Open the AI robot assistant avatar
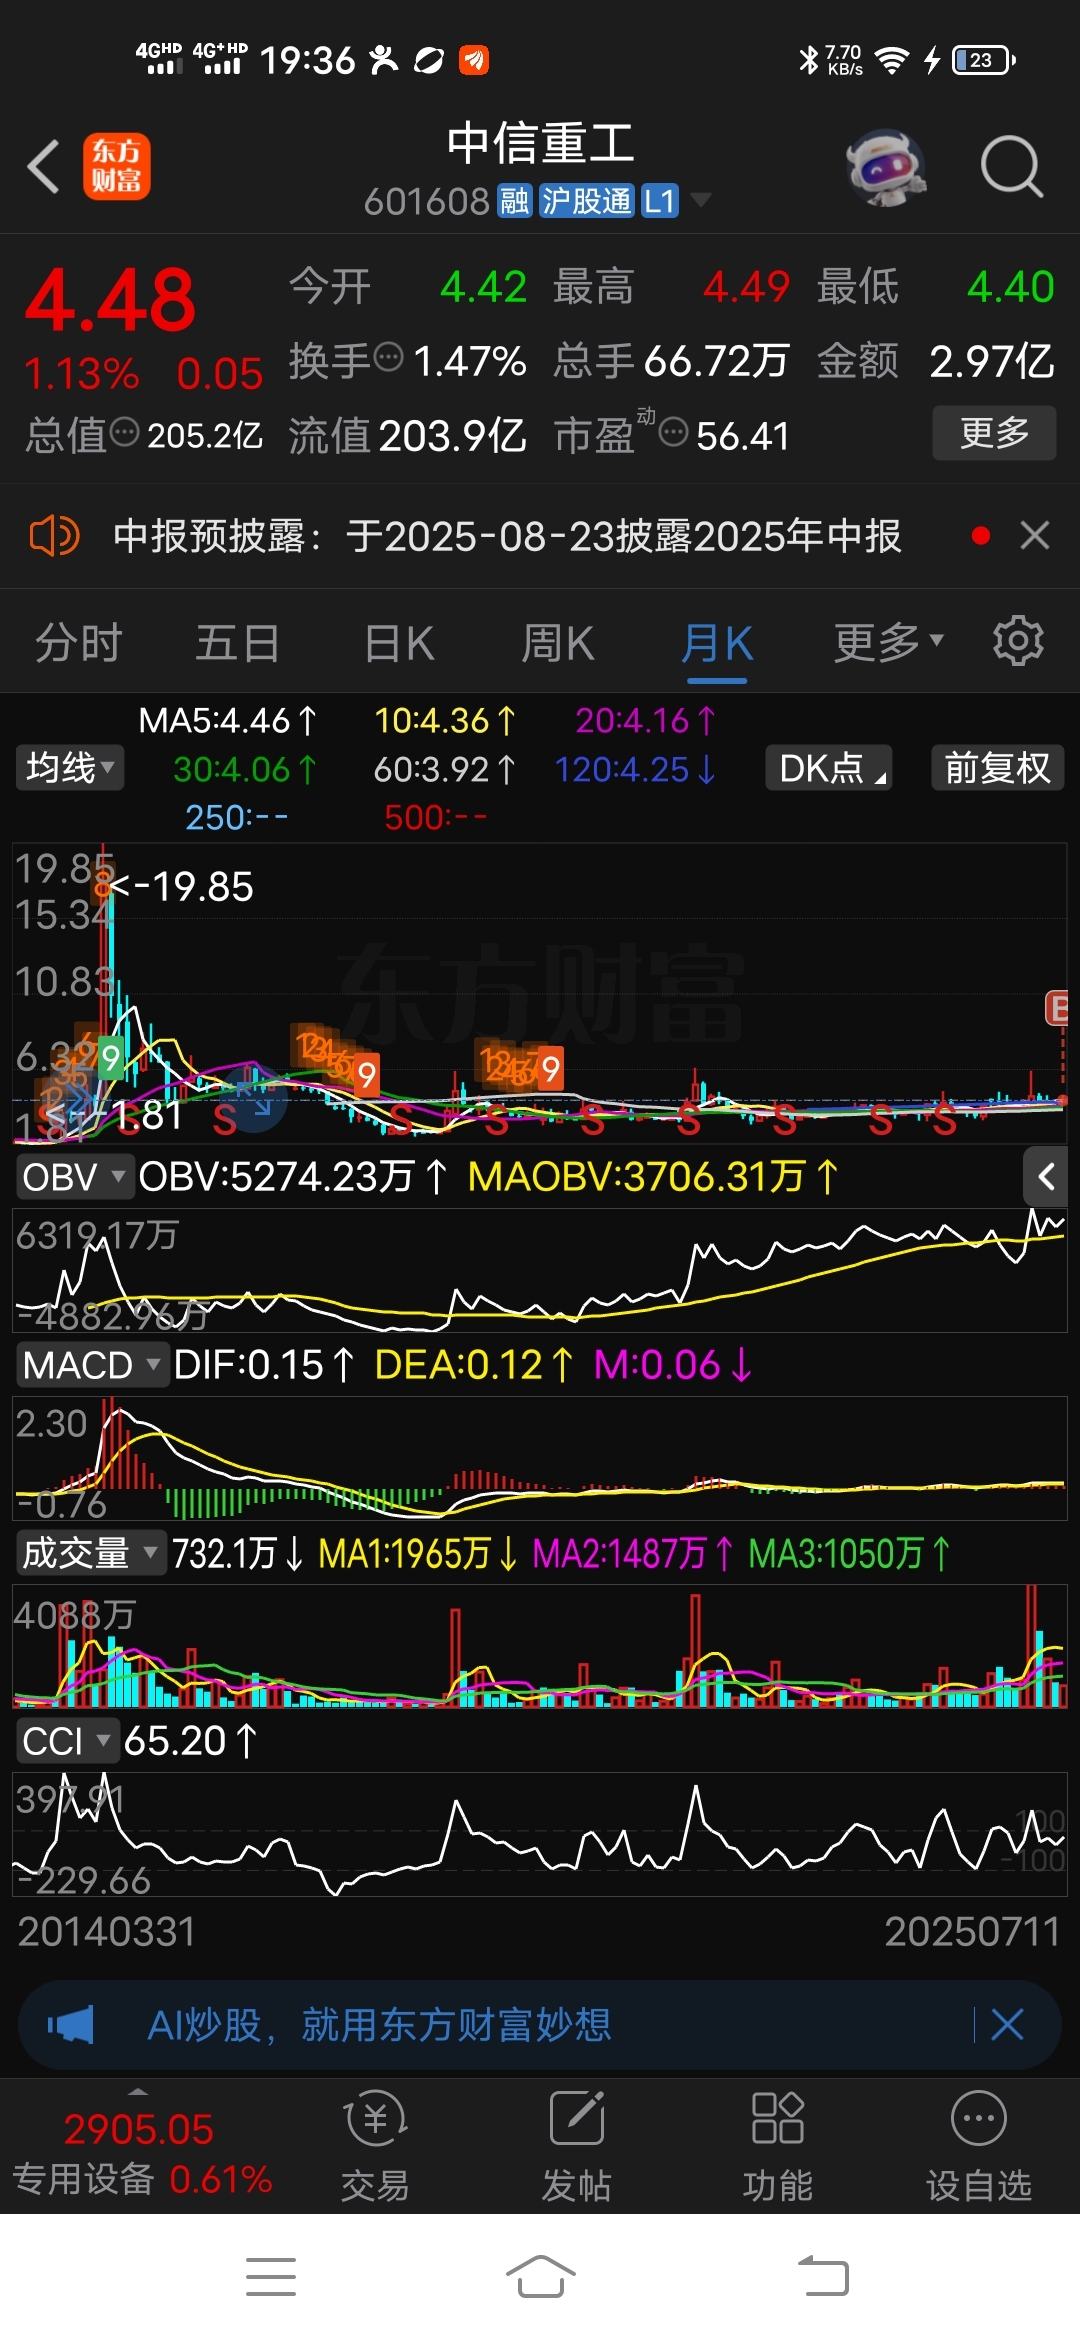This screenshot has height=2340, width=1080. coord(886,167)
